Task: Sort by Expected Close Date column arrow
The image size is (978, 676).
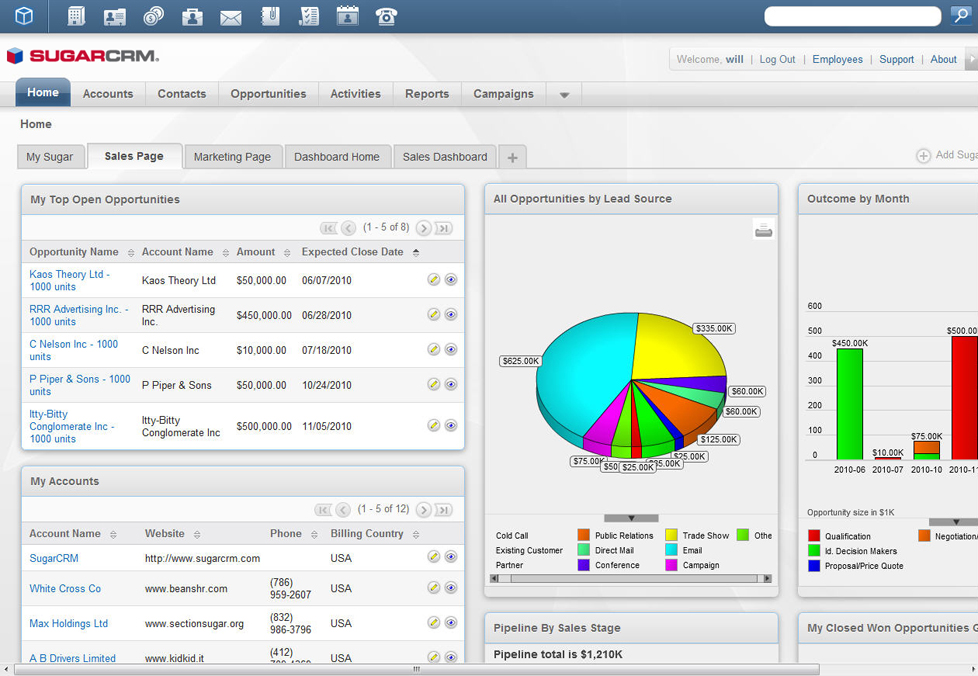Action: [416, 253]
